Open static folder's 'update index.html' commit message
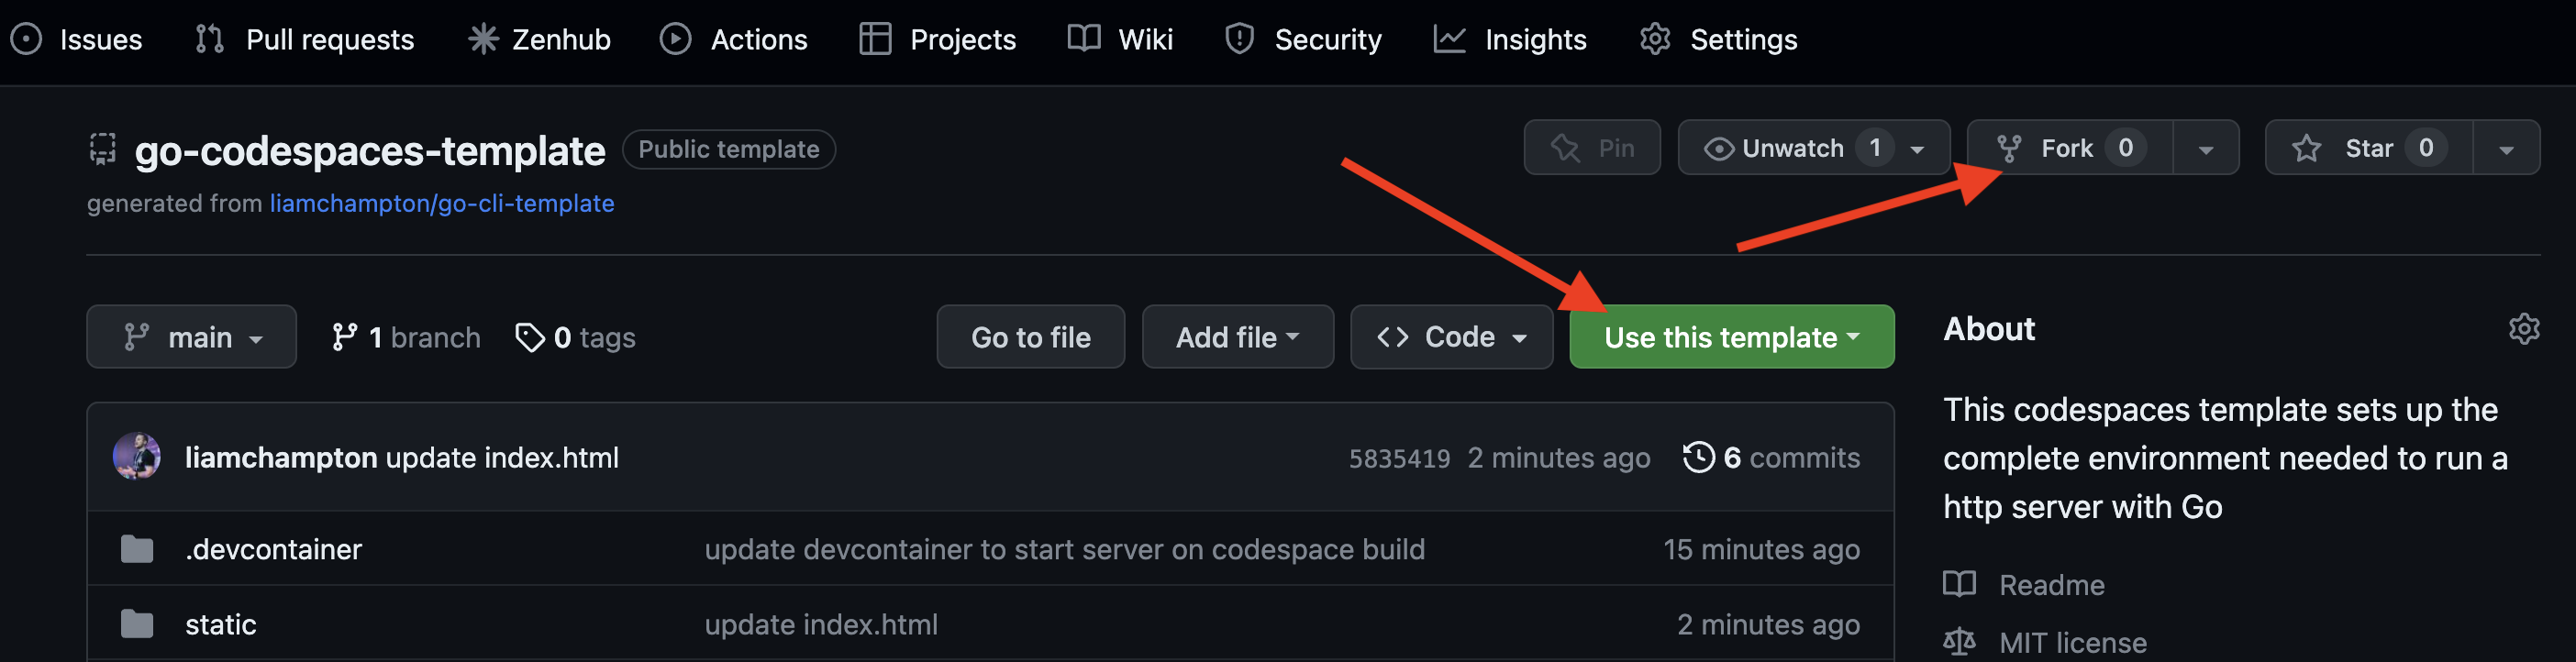This screenshot has height=662, width=2576. pyautogui.click(x=821, y=624)
